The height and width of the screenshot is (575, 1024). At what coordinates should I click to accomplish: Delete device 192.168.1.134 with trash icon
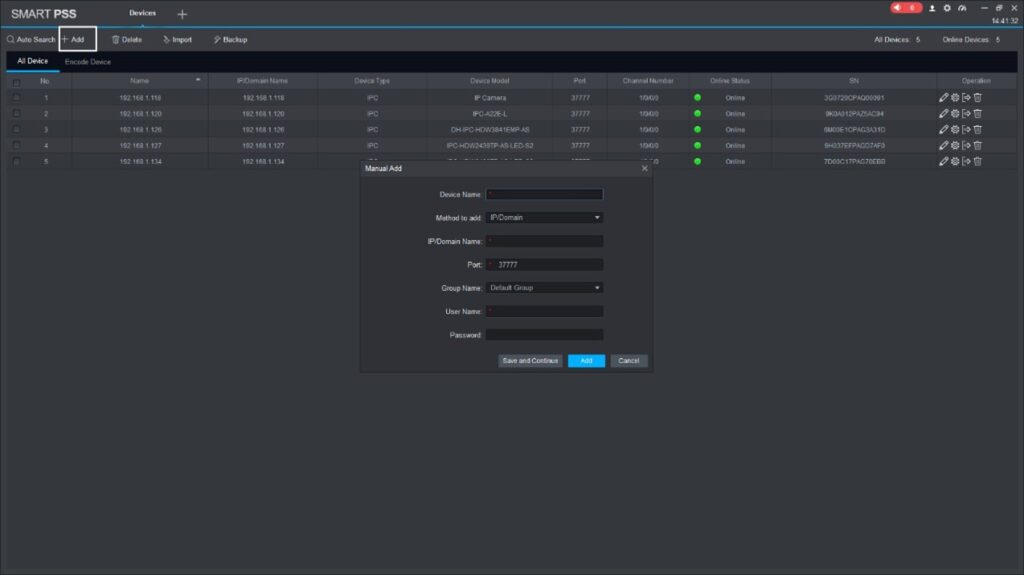click(x=978, y=161)
